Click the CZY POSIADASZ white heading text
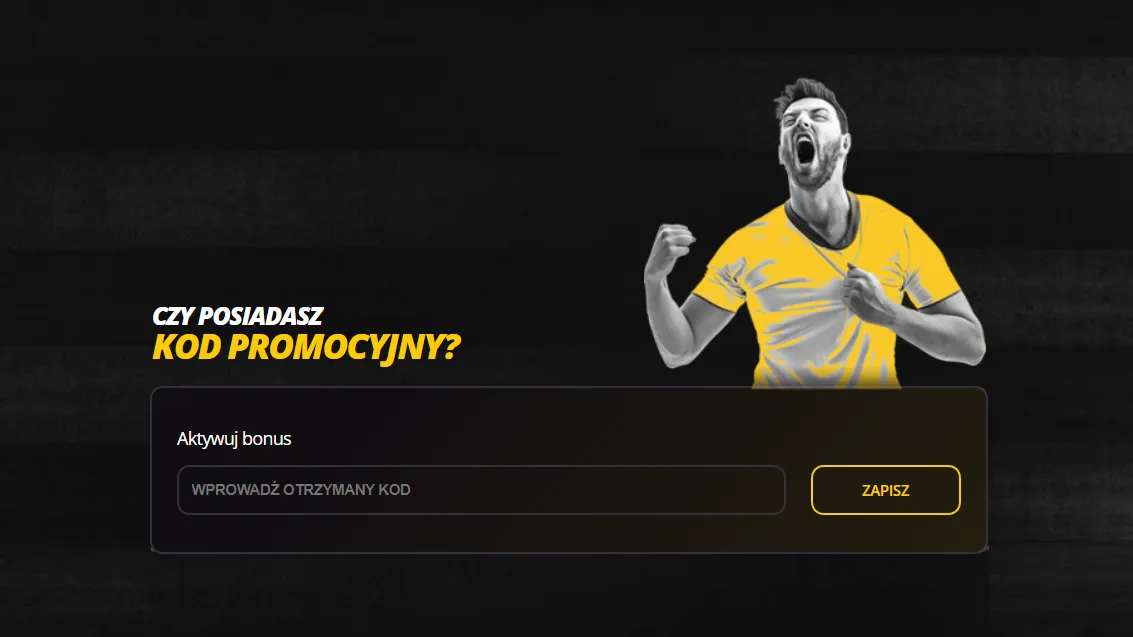The image size is (1133, 637). pos(238,316)
